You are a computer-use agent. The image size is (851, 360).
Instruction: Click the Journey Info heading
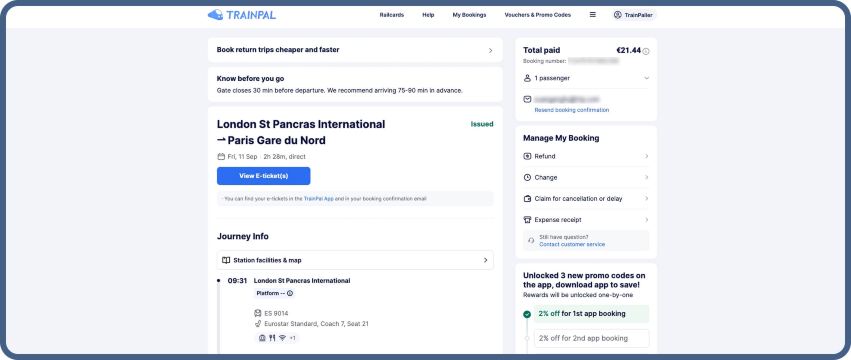pos(243,236)
